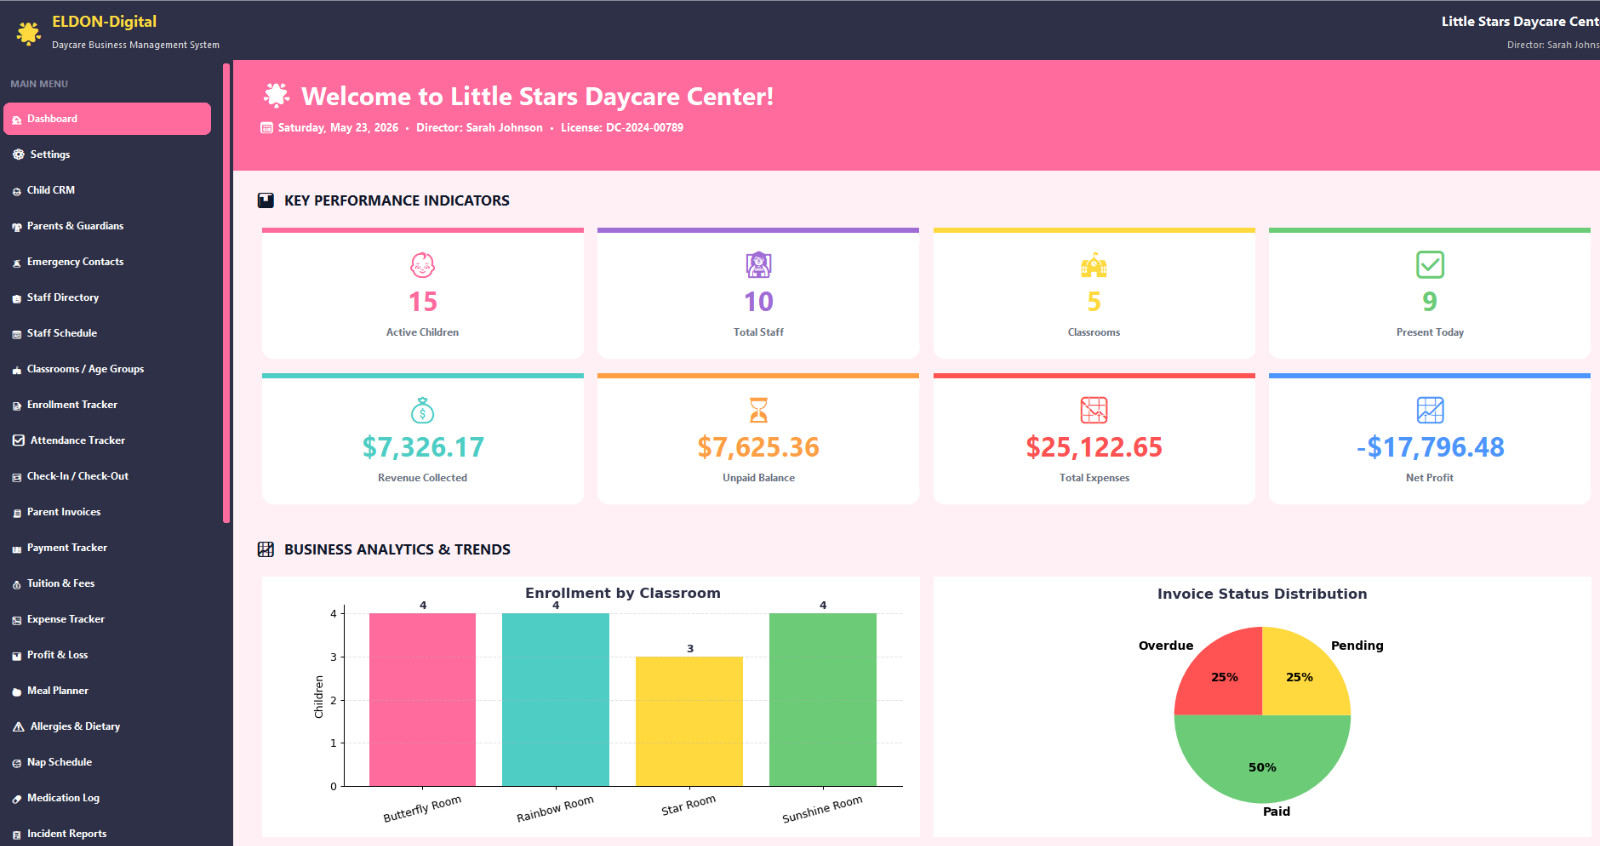The image size is (1600, 846).
Task: Click the Invoice Status Distribution chart title
Action: [1262, 594]
